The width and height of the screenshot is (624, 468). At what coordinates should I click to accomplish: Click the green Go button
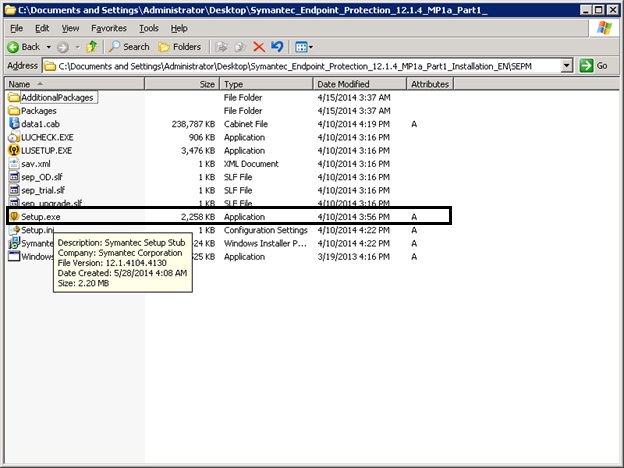pyautogui.click(x=594, y=66)
